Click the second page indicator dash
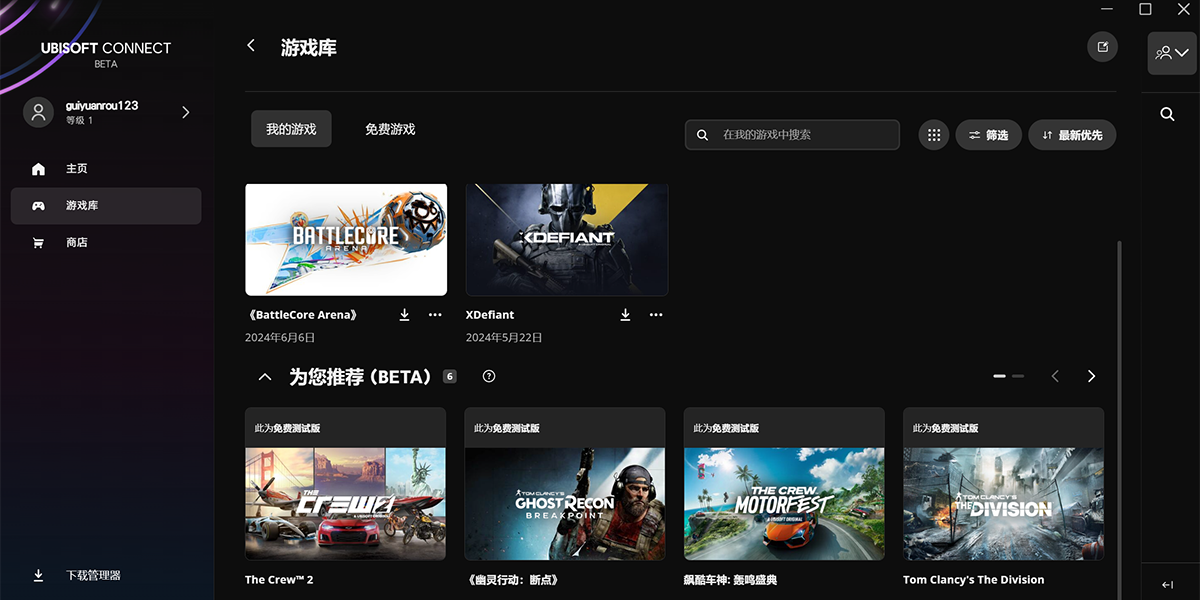Image resolution: width=1200 pixels, height=600 pixels. pyautogui.click(x=1018, y=376)
